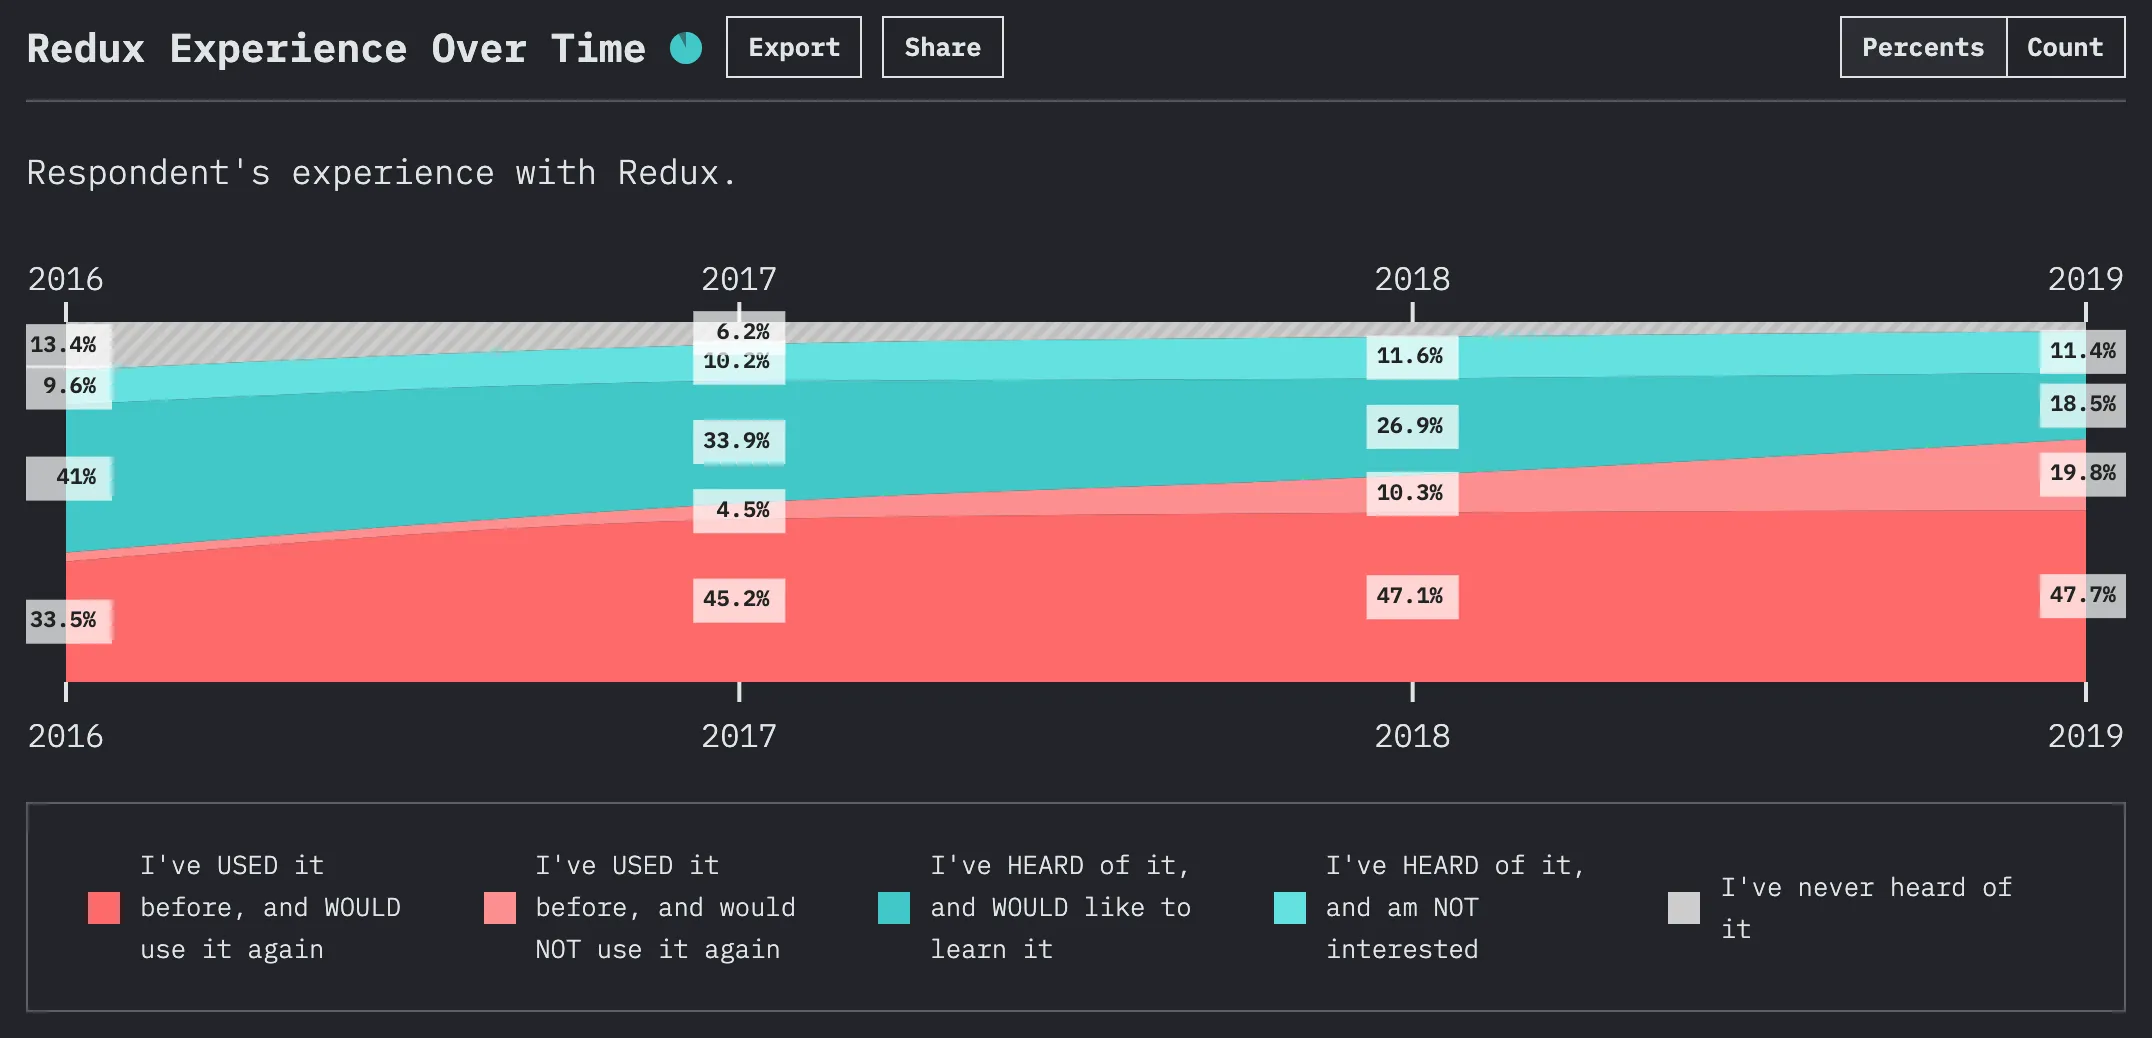
Task: Click the 'Redux Experience Over Time' heading
Action: coord(336,48)
